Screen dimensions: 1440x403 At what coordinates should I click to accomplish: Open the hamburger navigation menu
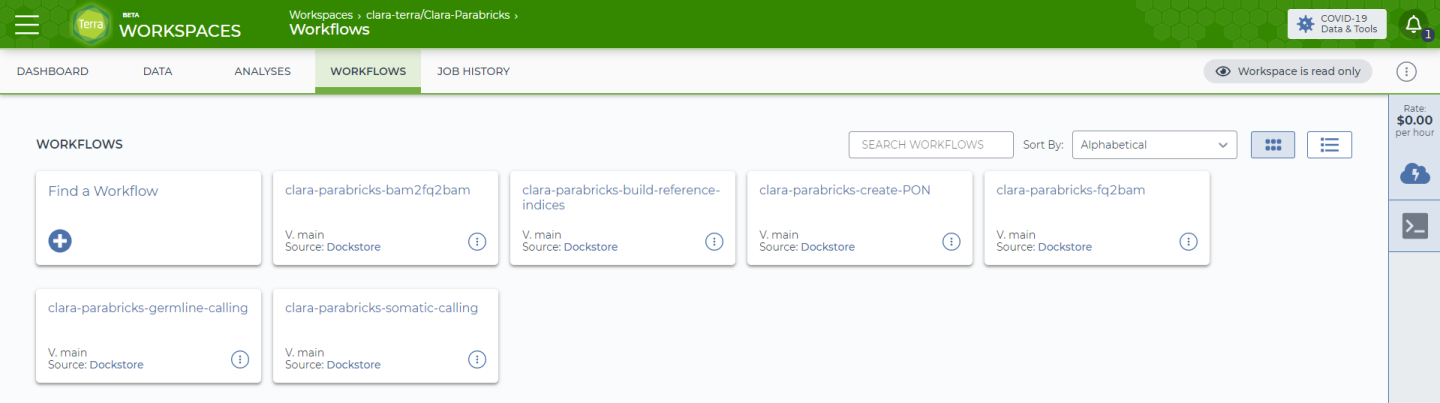[x=27, y=24]
